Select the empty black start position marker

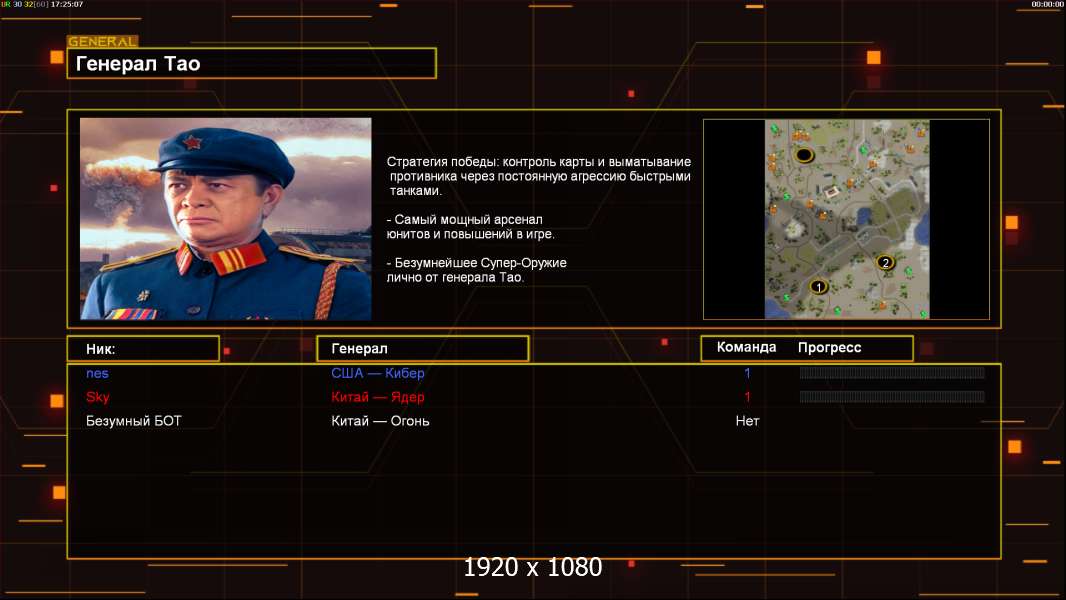[804, 155]
